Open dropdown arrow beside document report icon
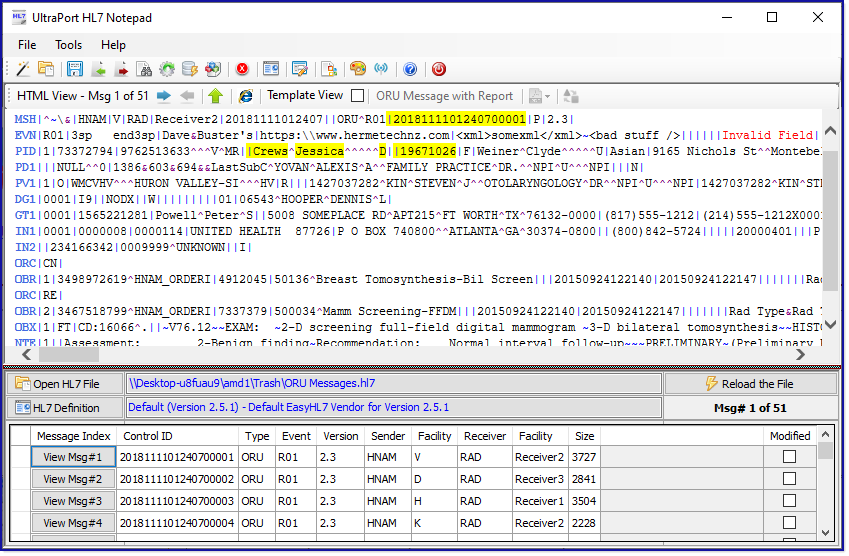The width and height of the screenshot is (849, 556). 547,96
